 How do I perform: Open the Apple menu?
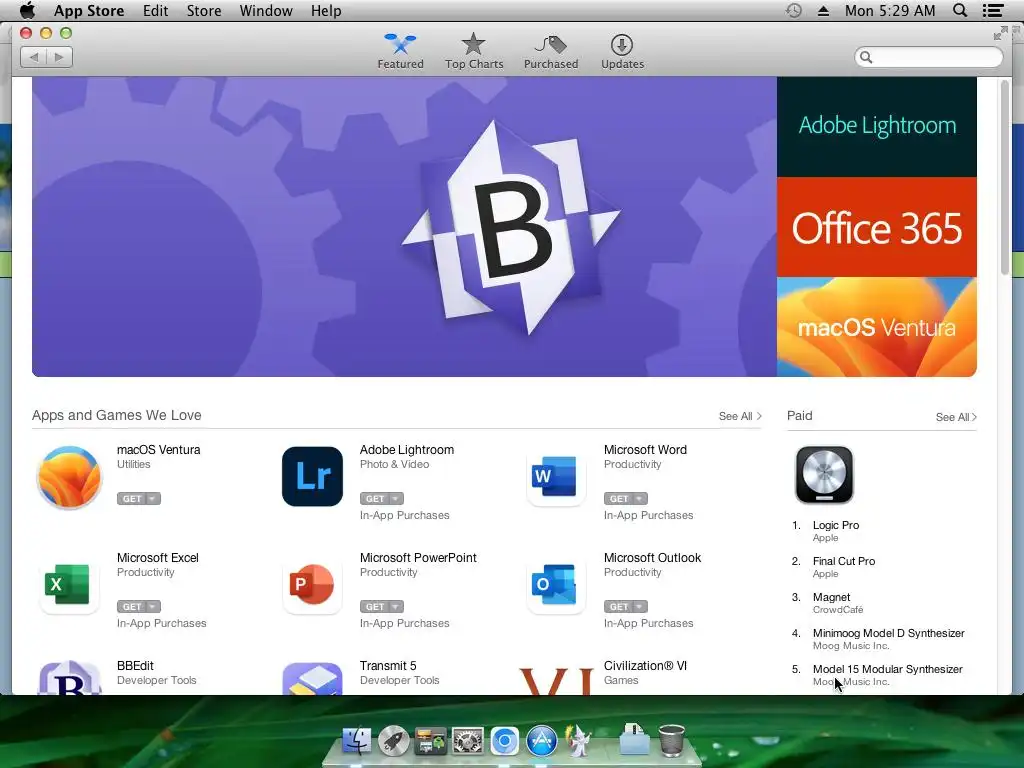[27, 10]
